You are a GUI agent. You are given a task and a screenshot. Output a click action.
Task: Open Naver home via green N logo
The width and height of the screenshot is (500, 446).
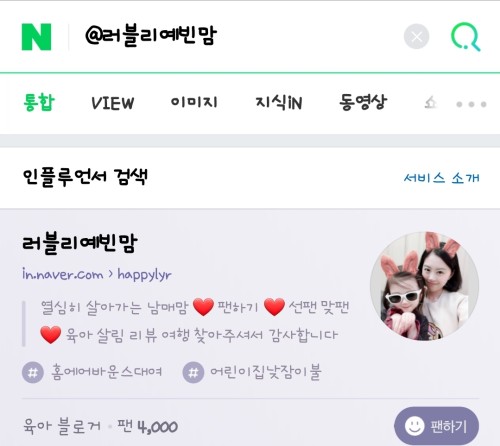pyautogui.click(x=36, y=37)
